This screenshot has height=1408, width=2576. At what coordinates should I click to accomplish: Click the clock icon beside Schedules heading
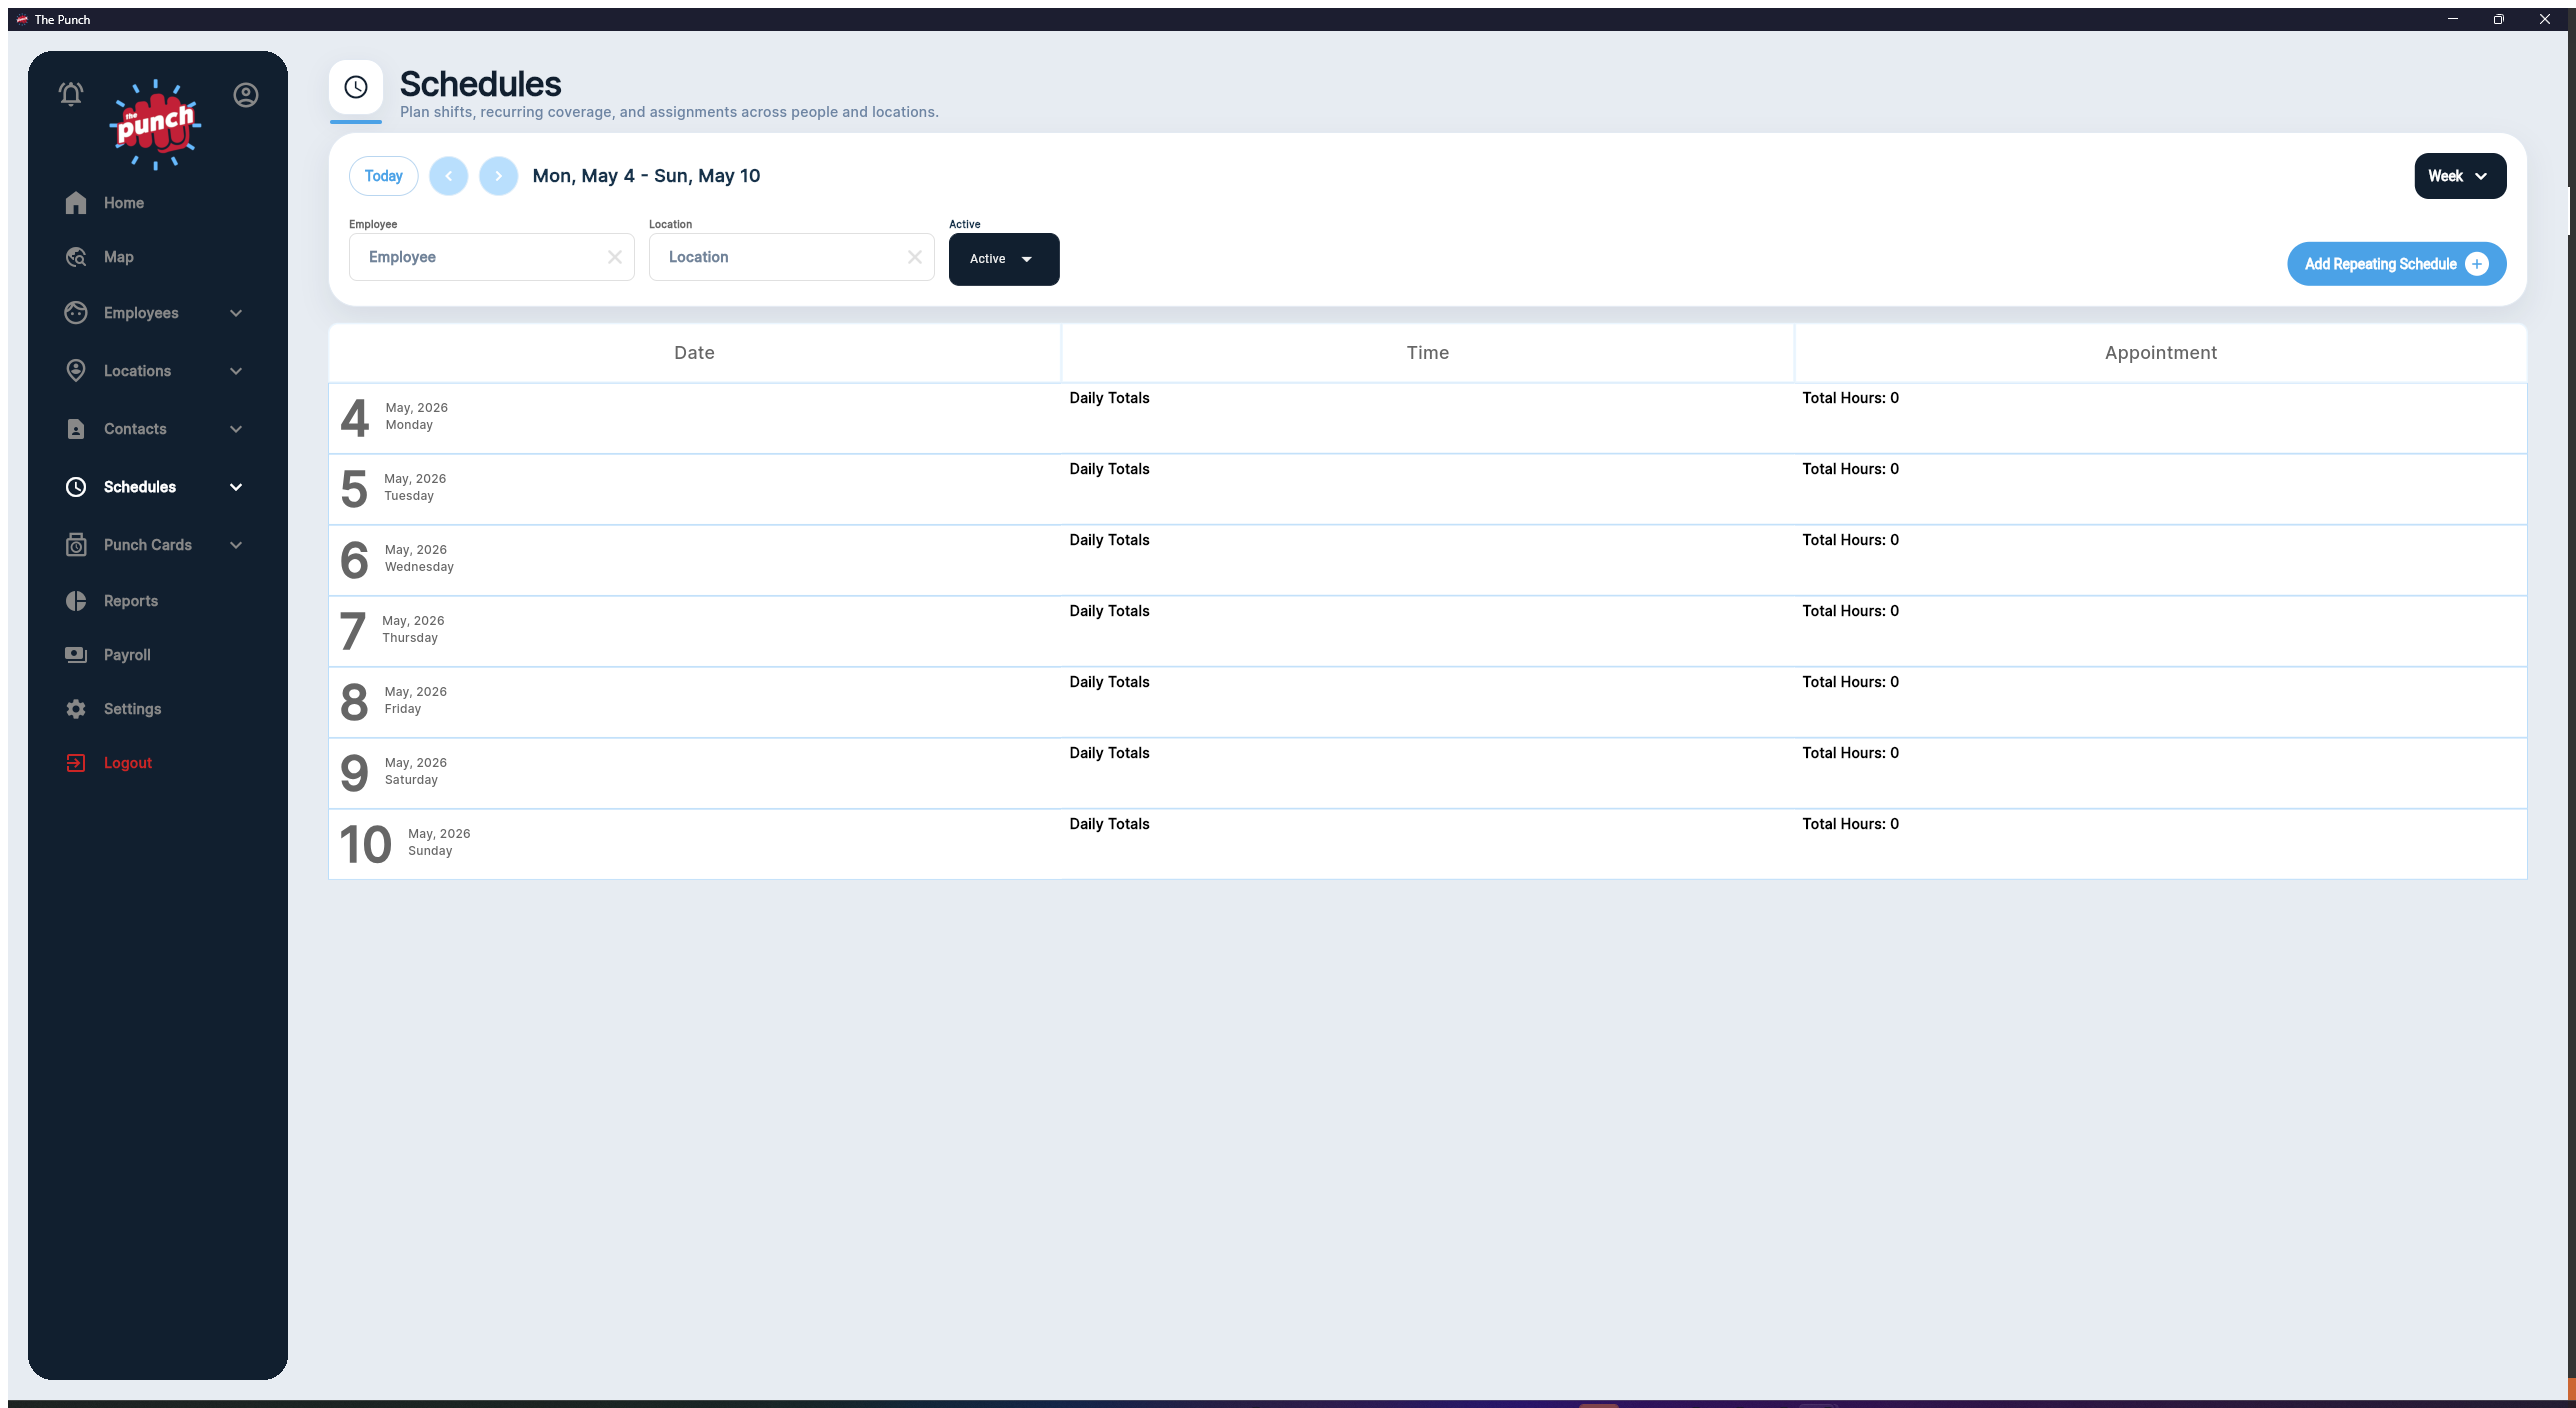click(x=356, y=87)
